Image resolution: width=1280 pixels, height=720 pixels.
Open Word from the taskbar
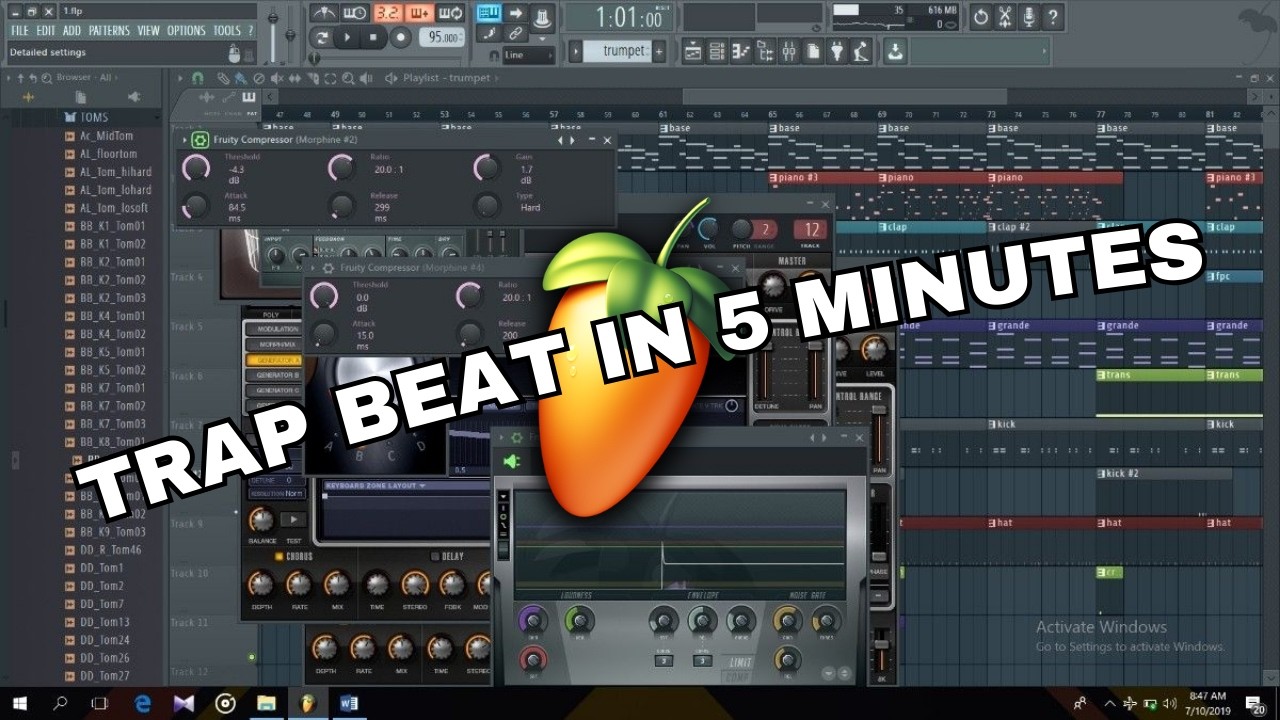[x=349, y=703]
